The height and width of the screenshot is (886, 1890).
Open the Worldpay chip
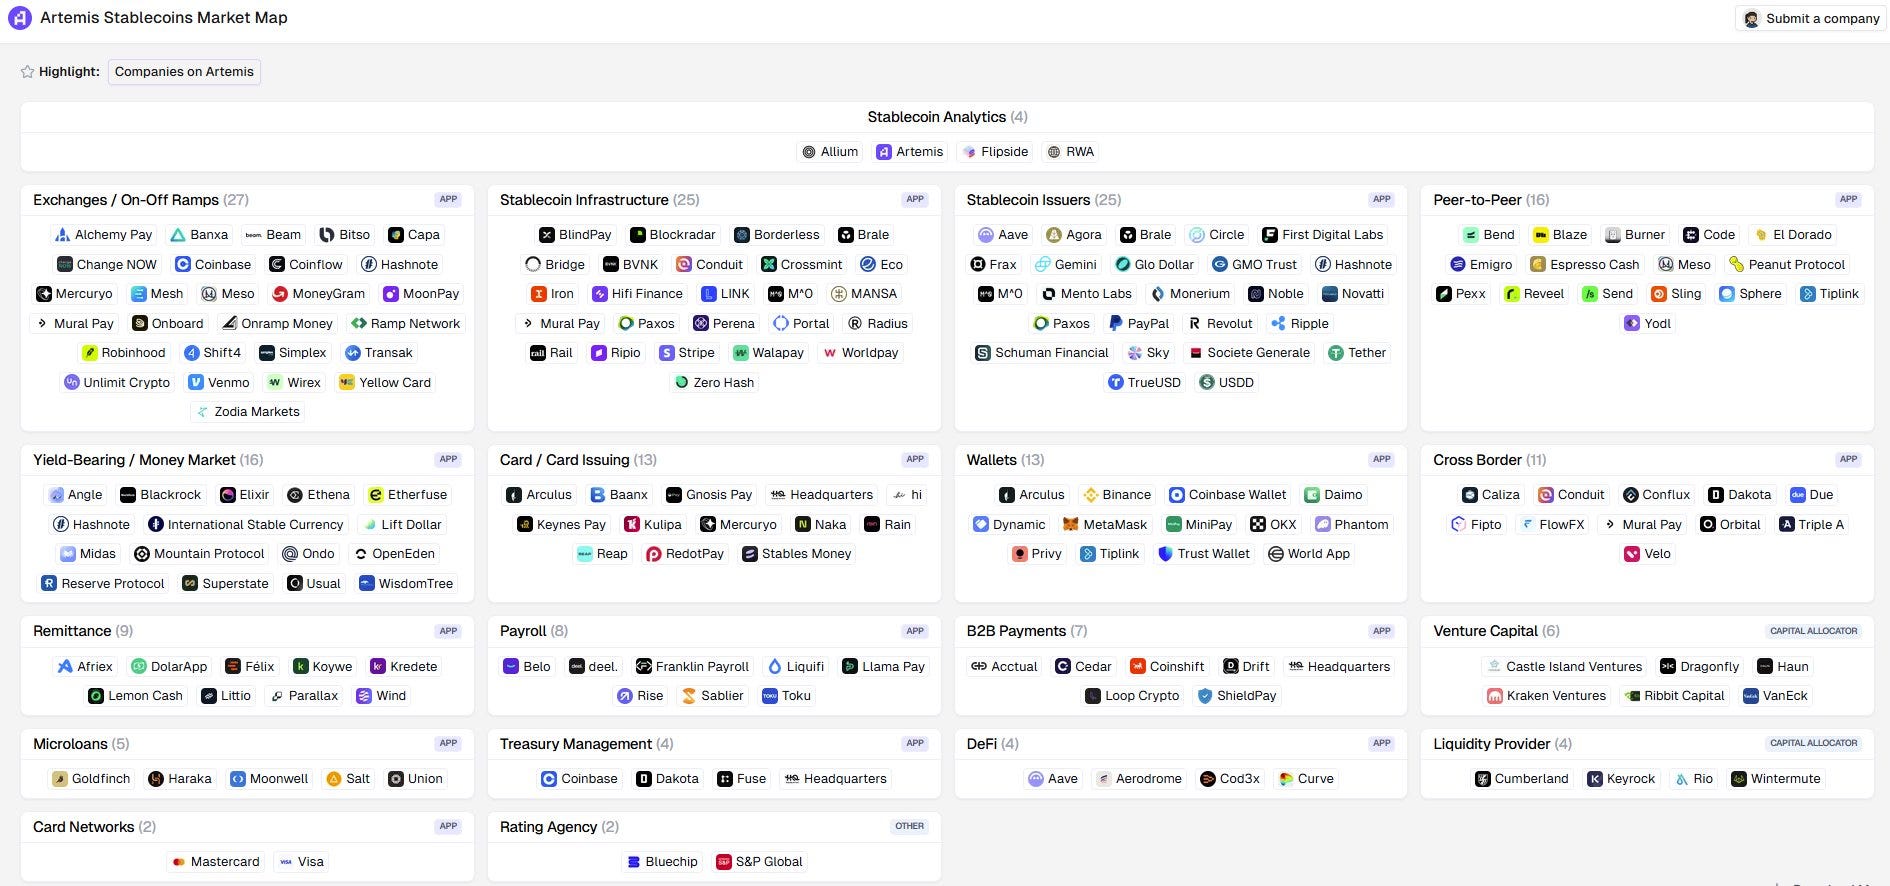(860, 353)
